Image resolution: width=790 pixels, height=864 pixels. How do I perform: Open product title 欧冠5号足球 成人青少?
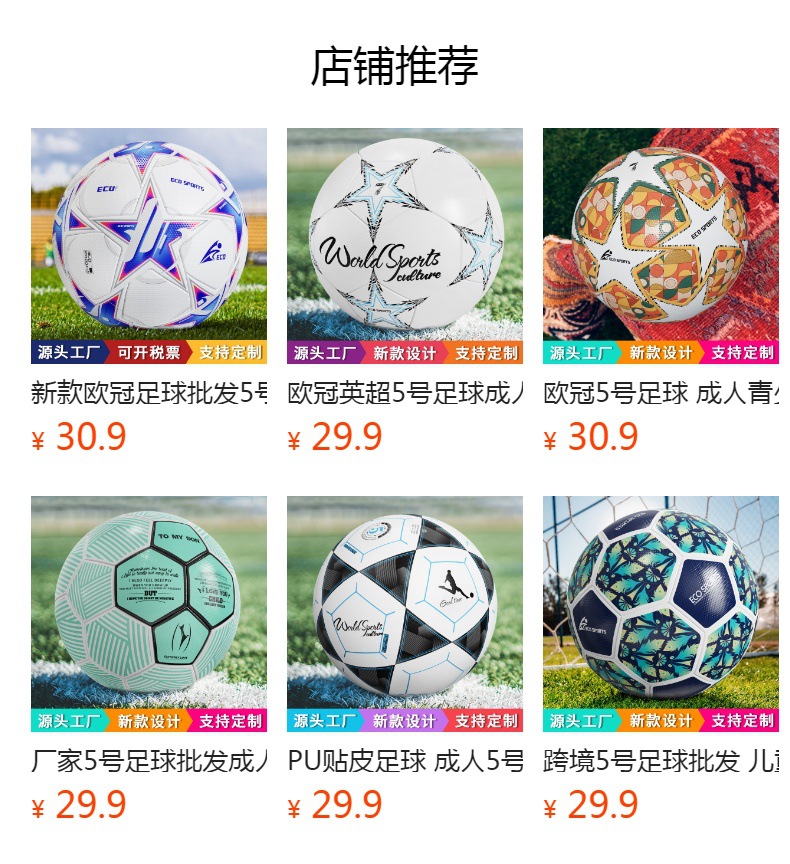pos(661,393)
